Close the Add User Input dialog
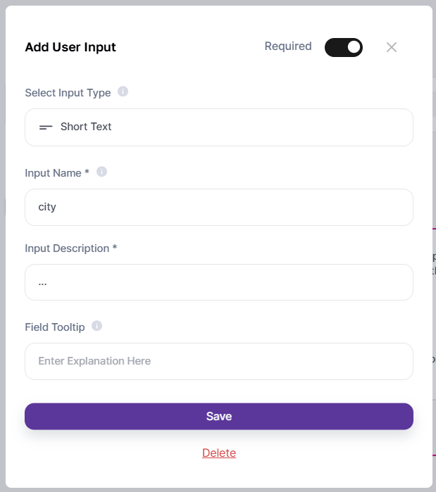 391,47
